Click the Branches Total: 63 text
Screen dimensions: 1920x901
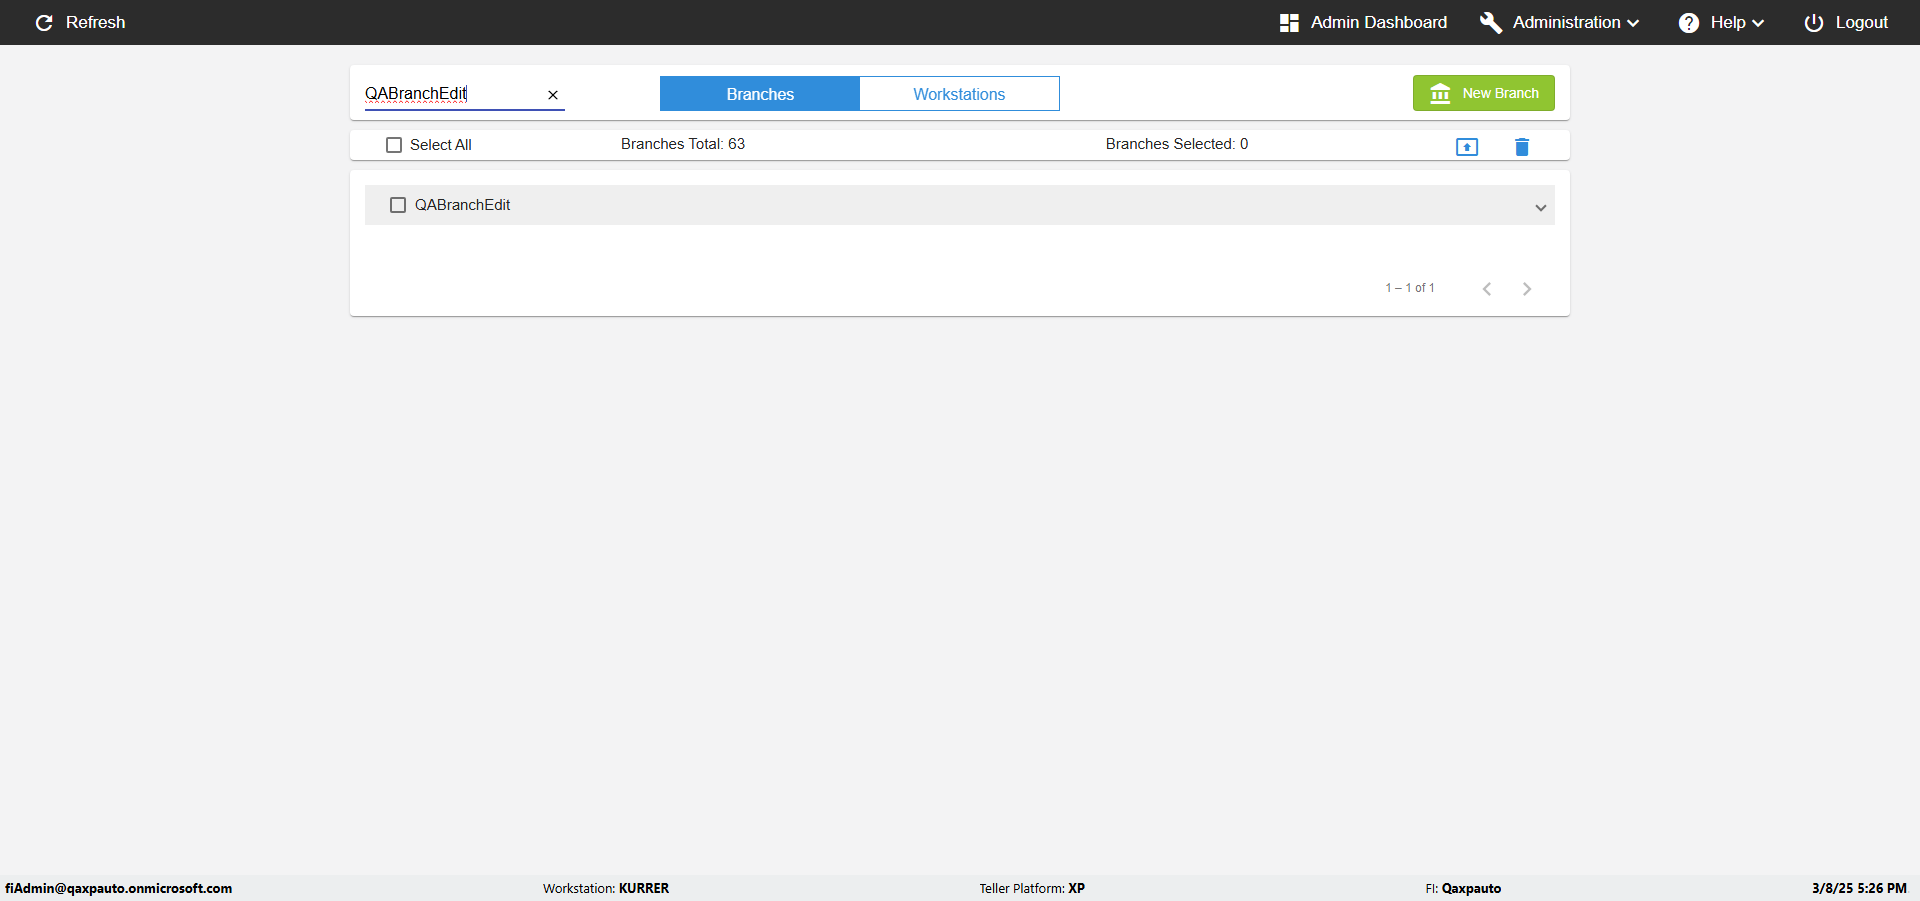coord(683,144)
